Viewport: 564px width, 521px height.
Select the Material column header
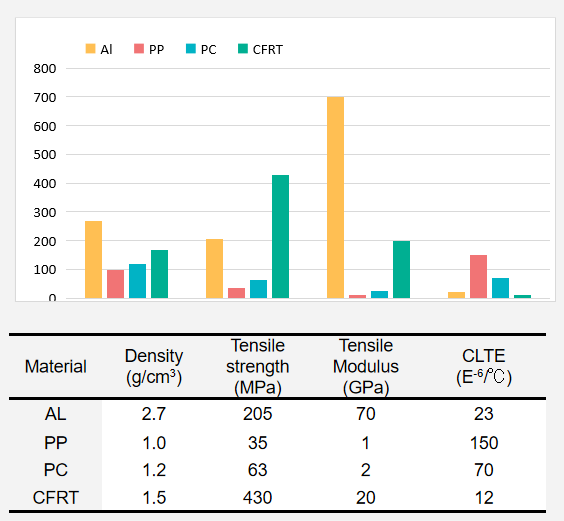pyautogui.click(x=56, y=367)
